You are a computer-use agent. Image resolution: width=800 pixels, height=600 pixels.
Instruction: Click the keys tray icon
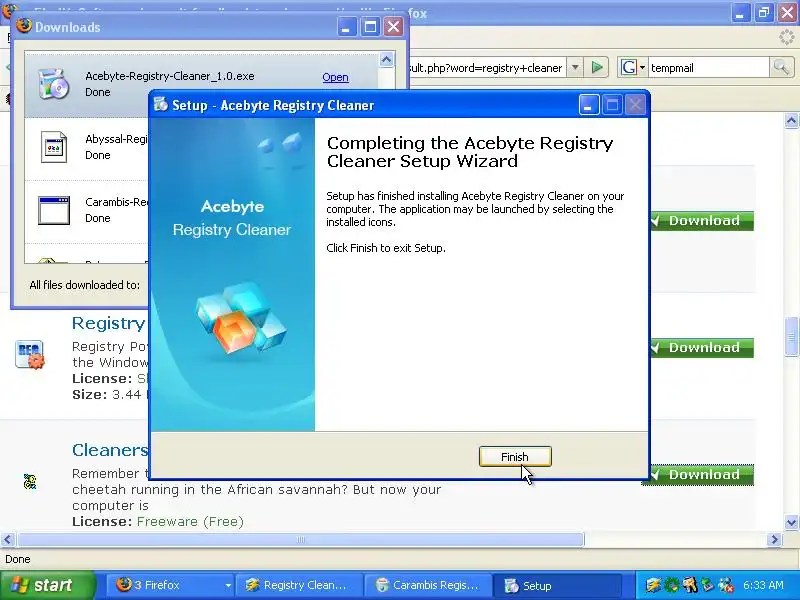coord(689,585)
